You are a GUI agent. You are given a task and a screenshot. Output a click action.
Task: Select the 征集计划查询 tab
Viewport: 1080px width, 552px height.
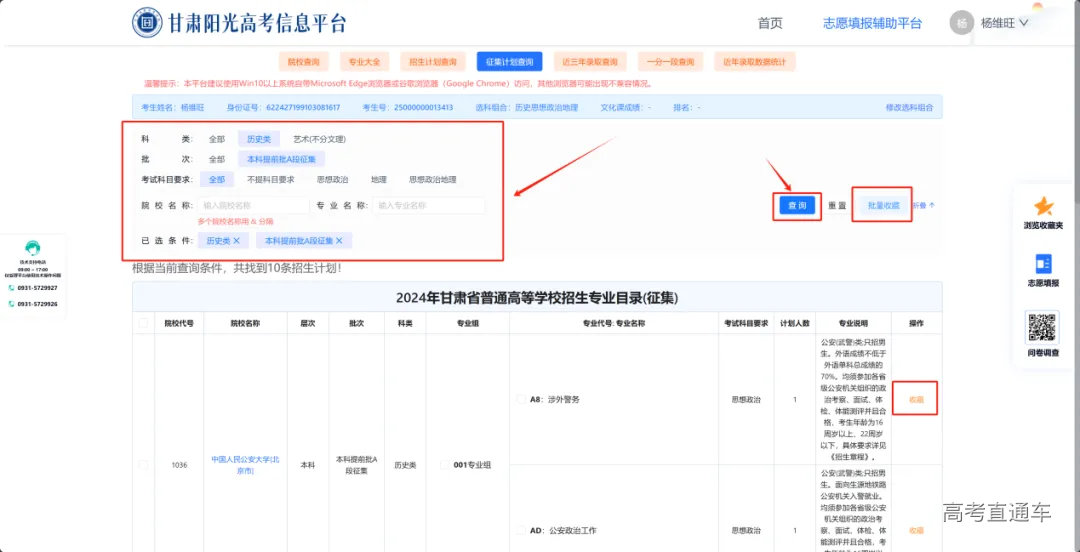click(509, 61)
